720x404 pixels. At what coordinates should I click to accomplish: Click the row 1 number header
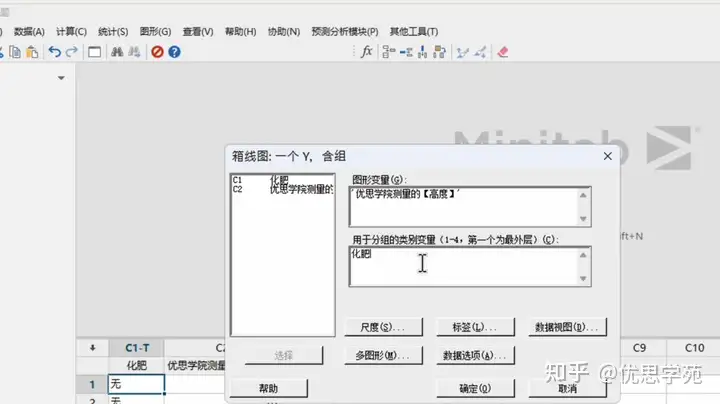point(92,384)
